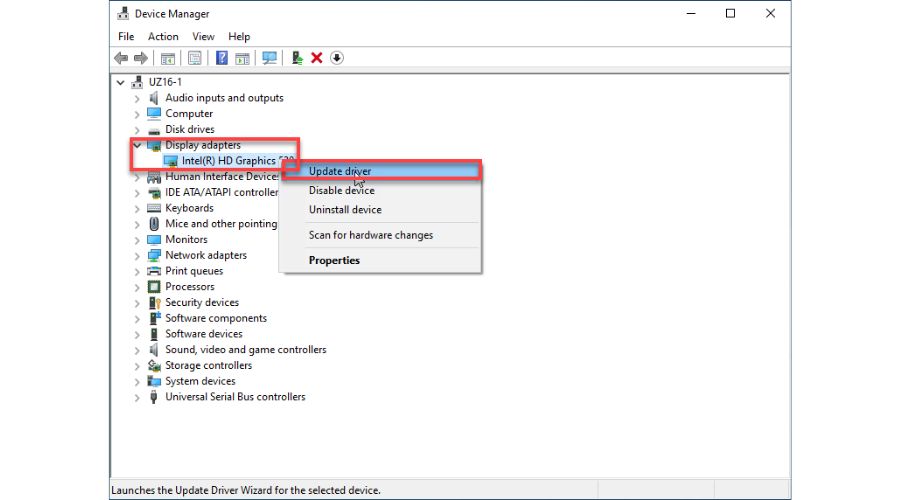Open Help via blue question mark icon
The width and height of the screenshot is (900, 500).
coord(222,58)
